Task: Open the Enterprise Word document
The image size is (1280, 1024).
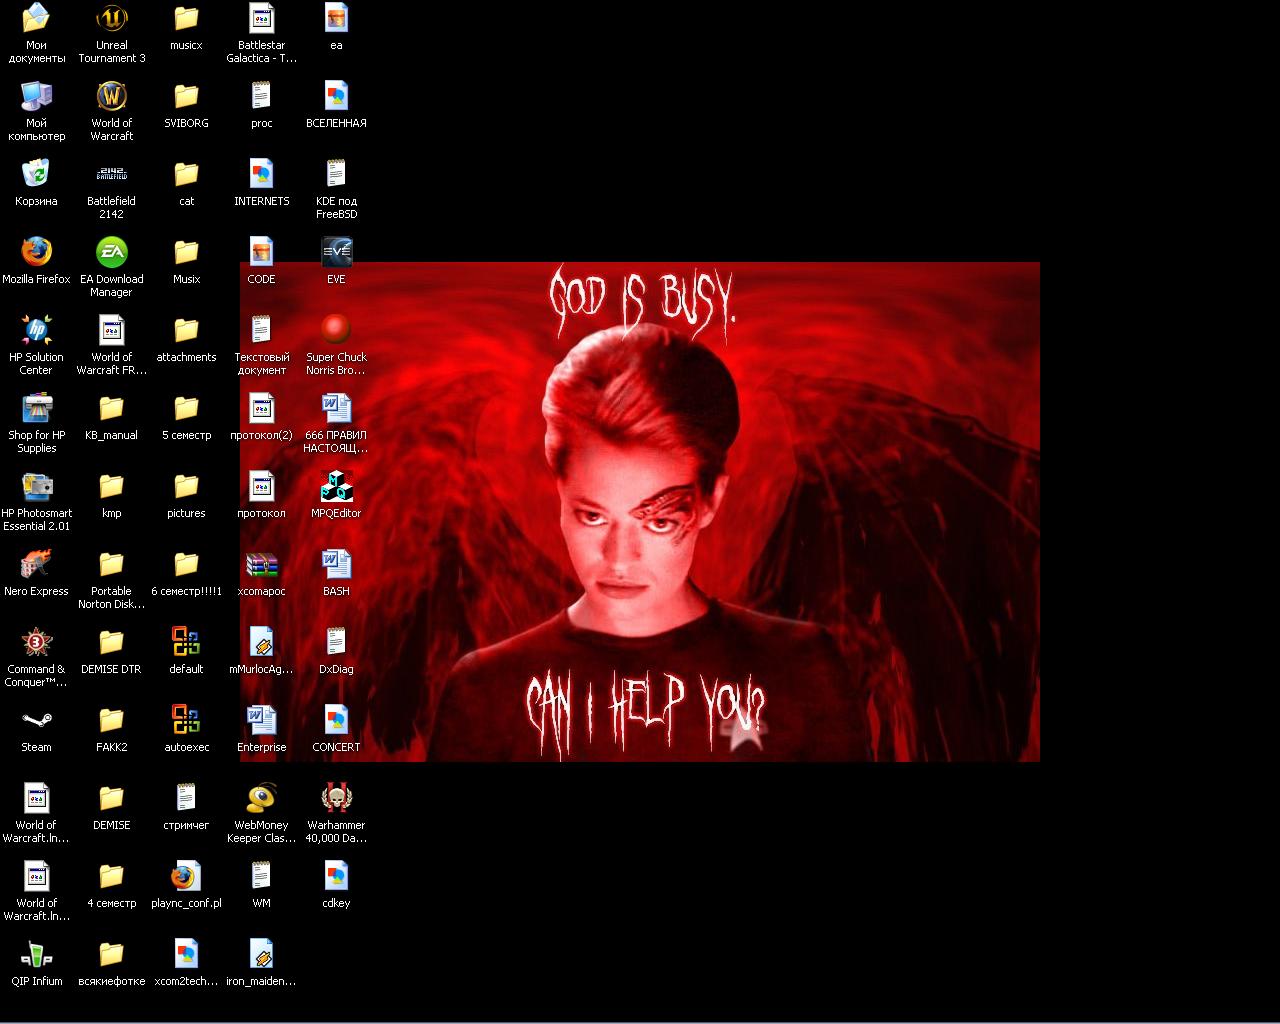Action: tap(261, 720)
